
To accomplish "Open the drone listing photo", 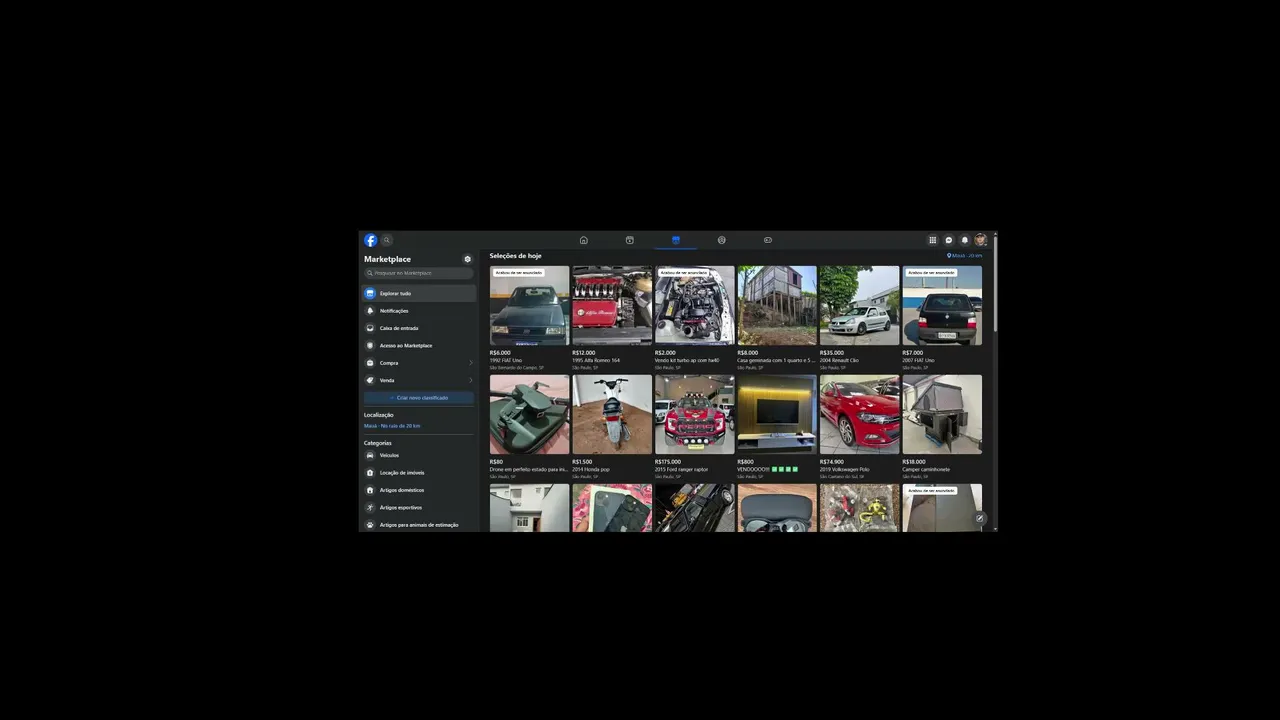I will 530,414.
